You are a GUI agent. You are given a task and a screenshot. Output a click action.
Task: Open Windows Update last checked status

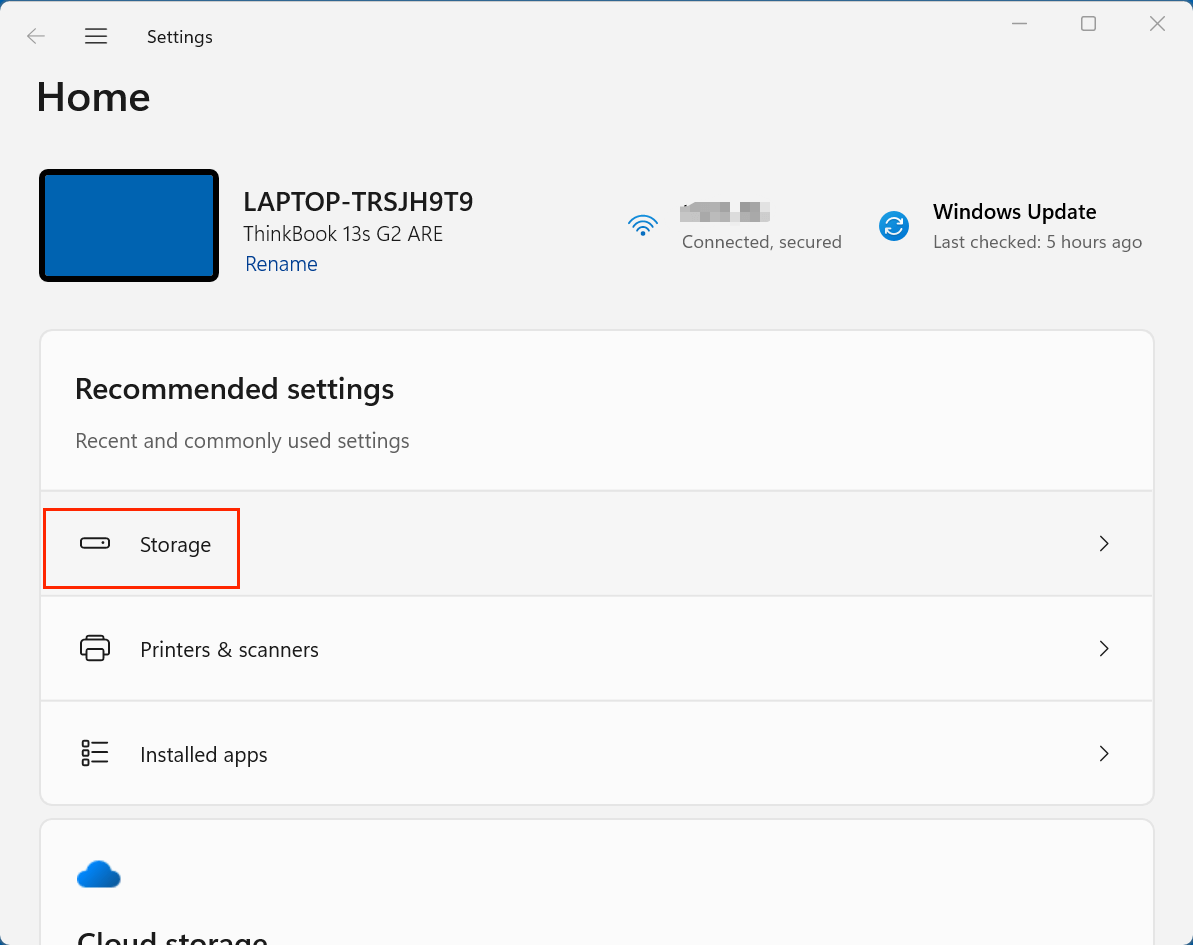coord(1037,242)
